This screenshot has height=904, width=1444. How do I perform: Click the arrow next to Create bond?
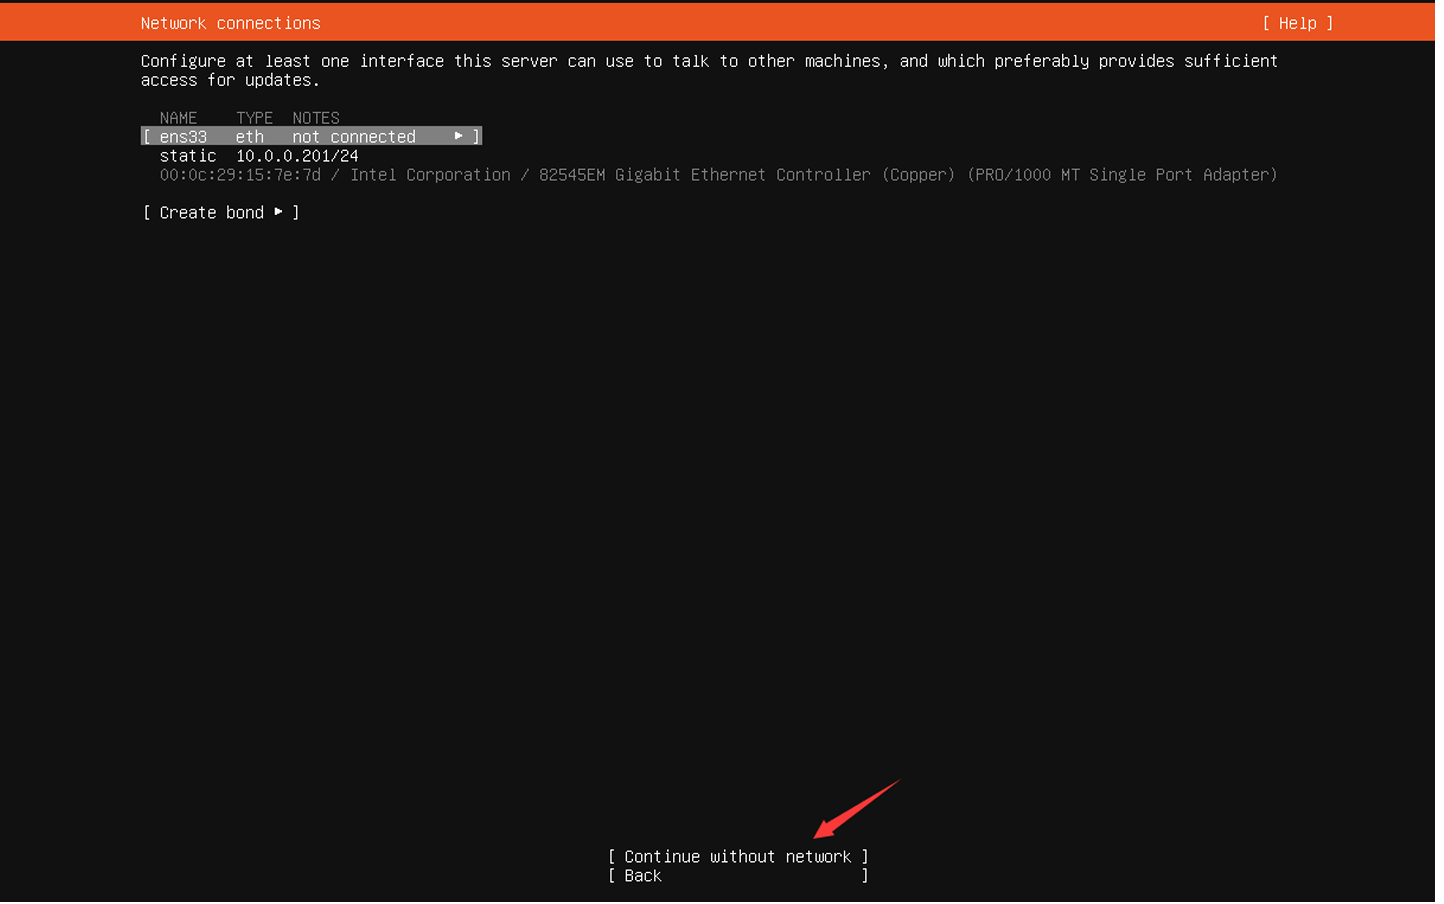(278, 212)
